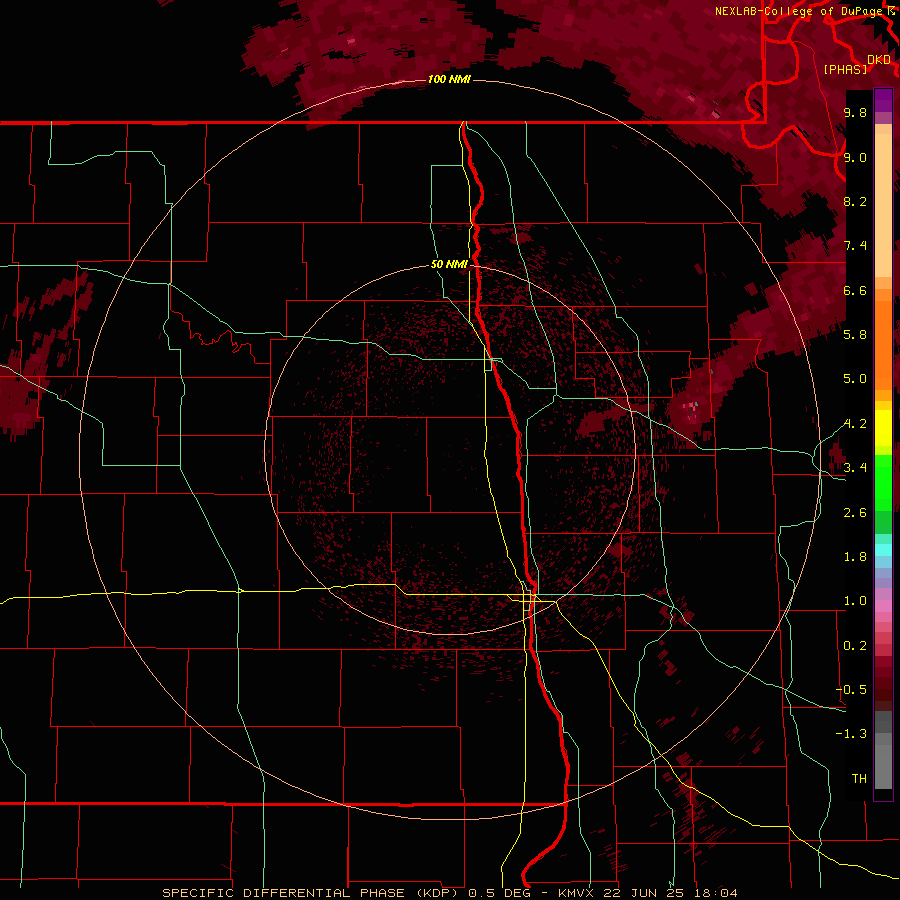The image size is (900, 900).
Task: Pick the peach segment of the color bar
Action: click(883, 205)
